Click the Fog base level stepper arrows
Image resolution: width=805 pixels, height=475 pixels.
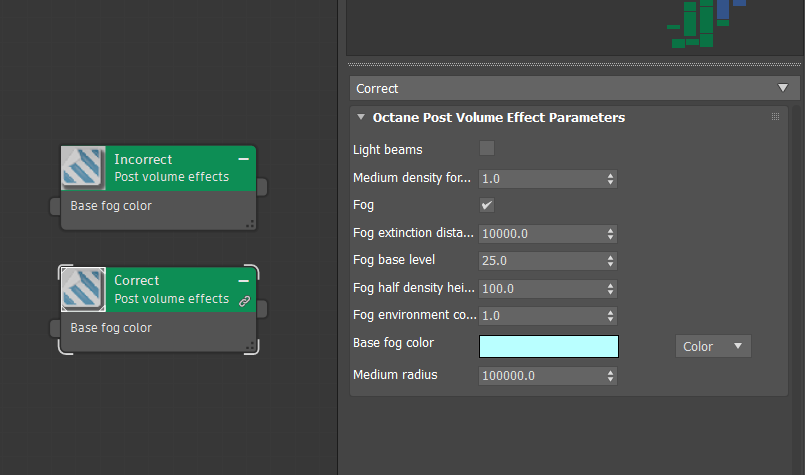[x=610, y=261]
